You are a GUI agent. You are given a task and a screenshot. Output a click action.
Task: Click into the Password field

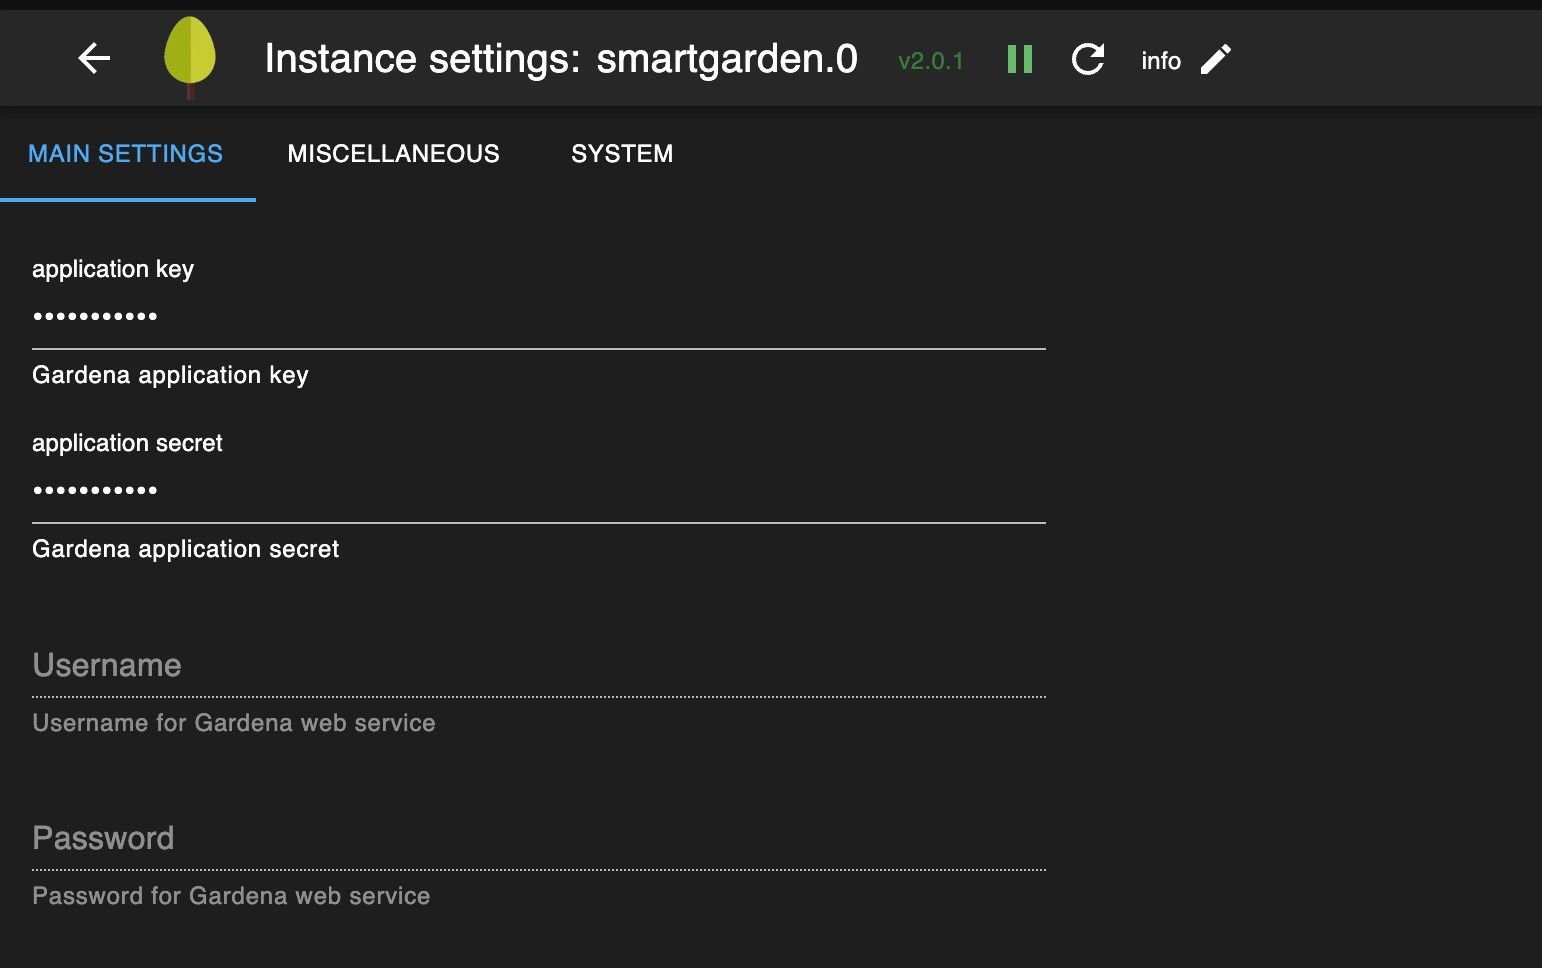click(539, 838)
